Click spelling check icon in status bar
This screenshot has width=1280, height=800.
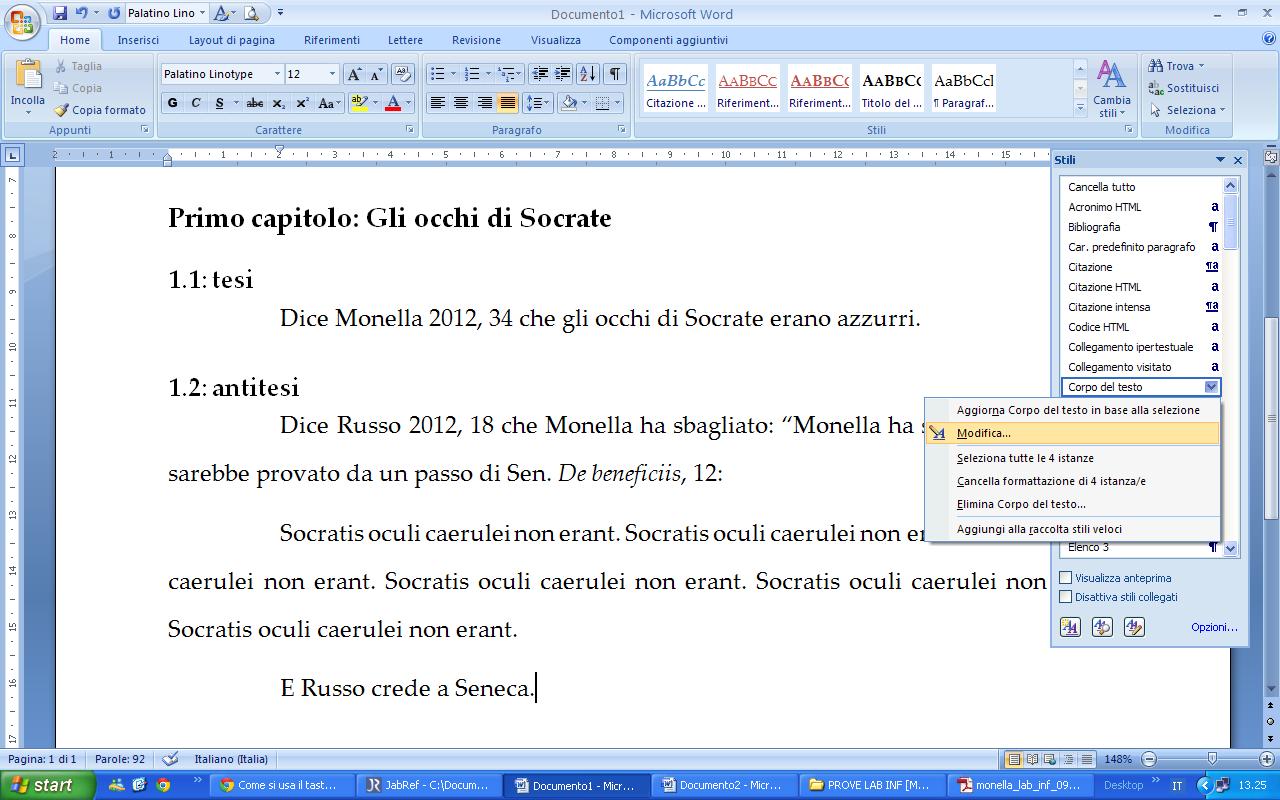tap(170, 759)
